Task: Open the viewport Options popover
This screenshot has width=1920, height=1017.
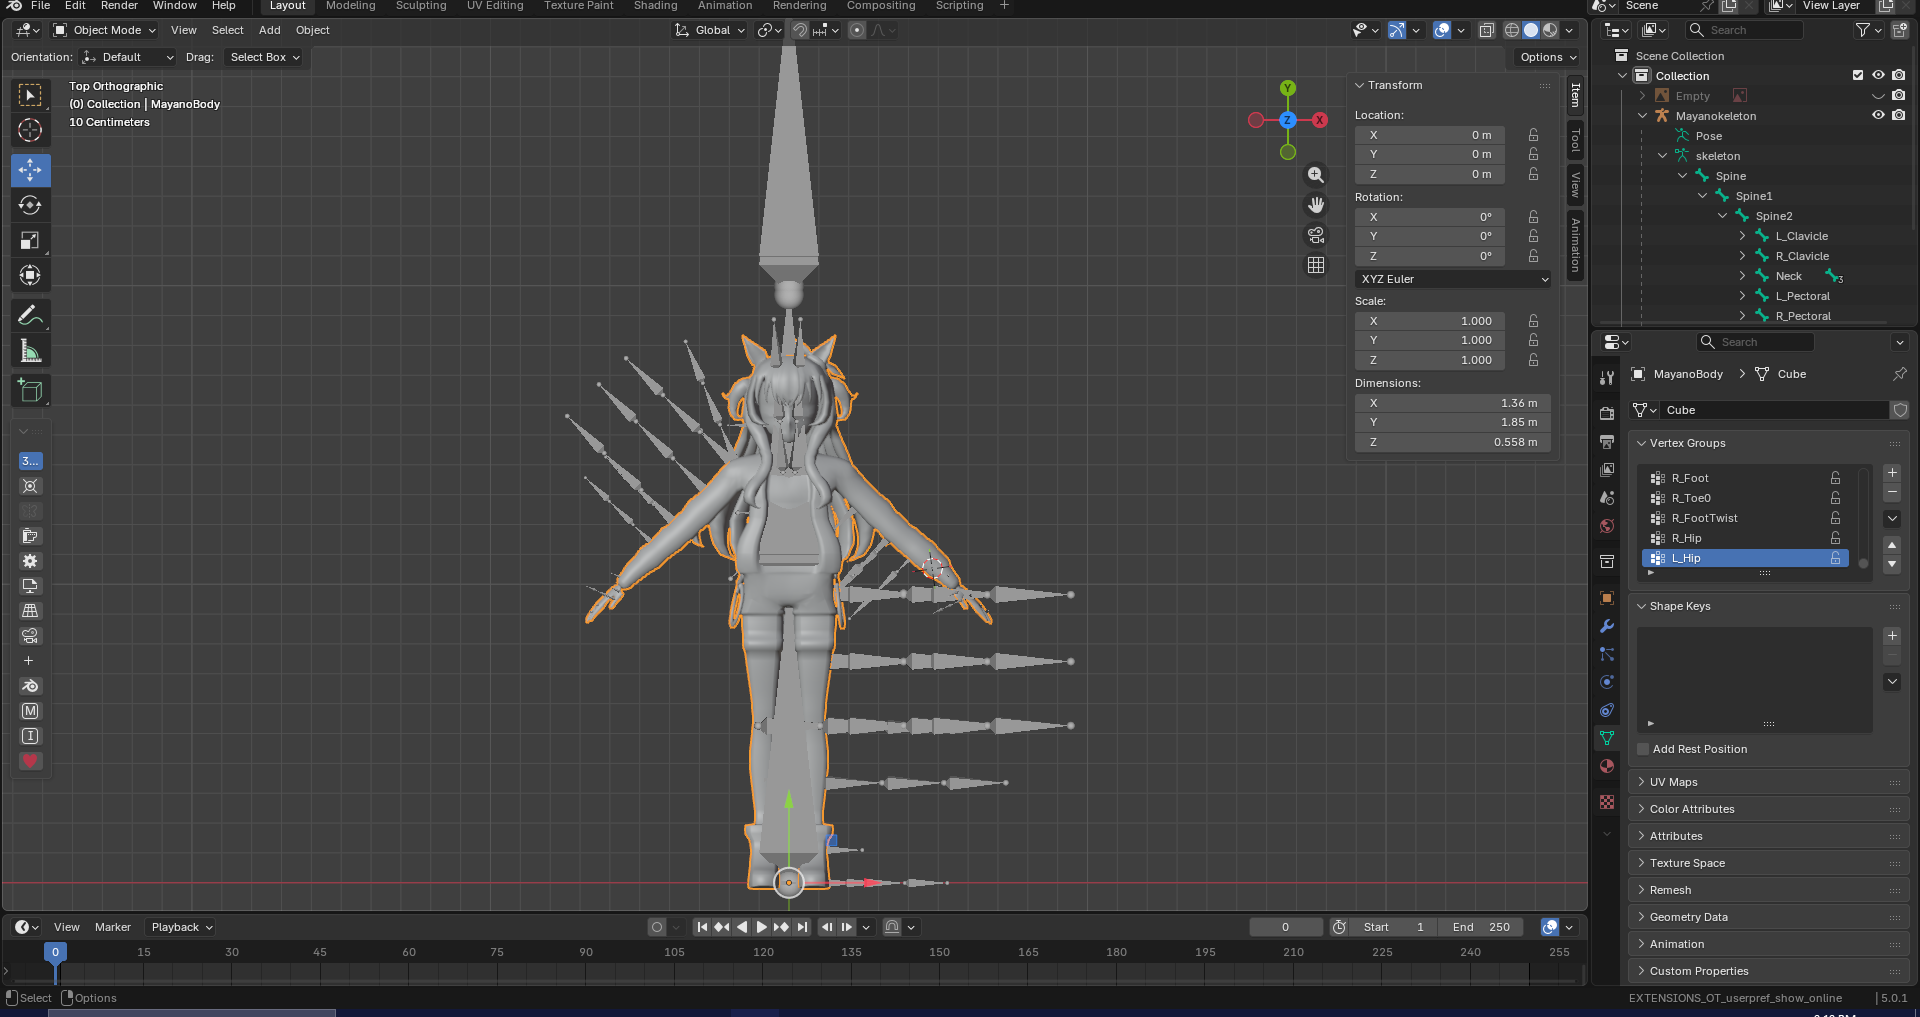Action: pos(1547,57)
